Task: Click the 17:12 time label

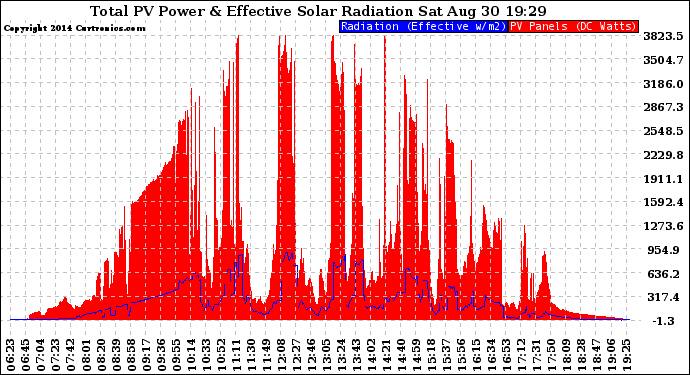Action: tap(521, 354)
